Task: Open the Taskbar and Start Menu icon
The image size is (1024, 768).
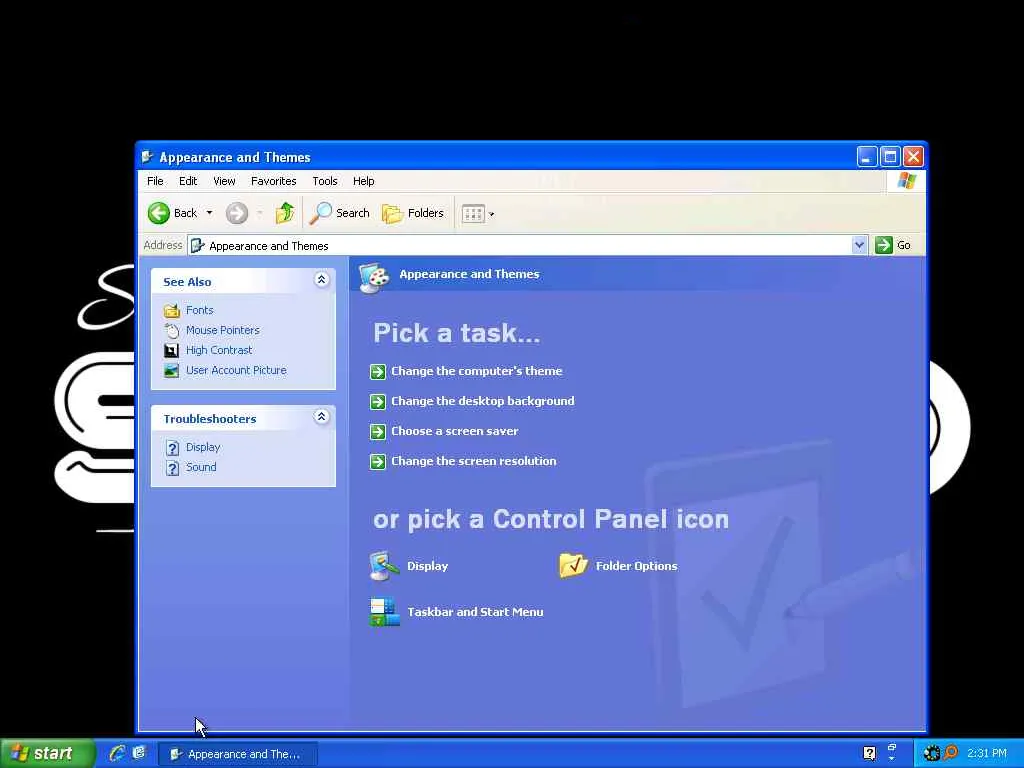Action: coord(384,612)
